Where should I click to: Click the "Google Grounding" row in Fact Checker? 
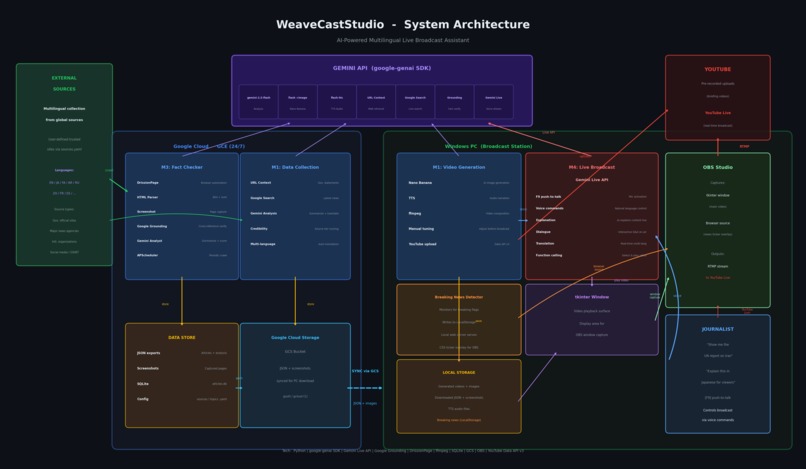[182, 226]
